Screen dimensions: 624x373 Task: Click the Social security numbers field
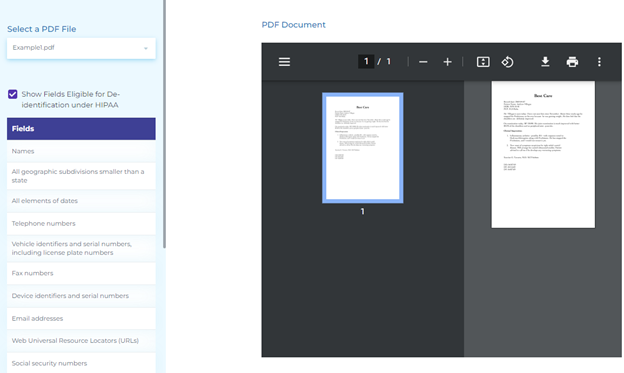pos(81,363)
